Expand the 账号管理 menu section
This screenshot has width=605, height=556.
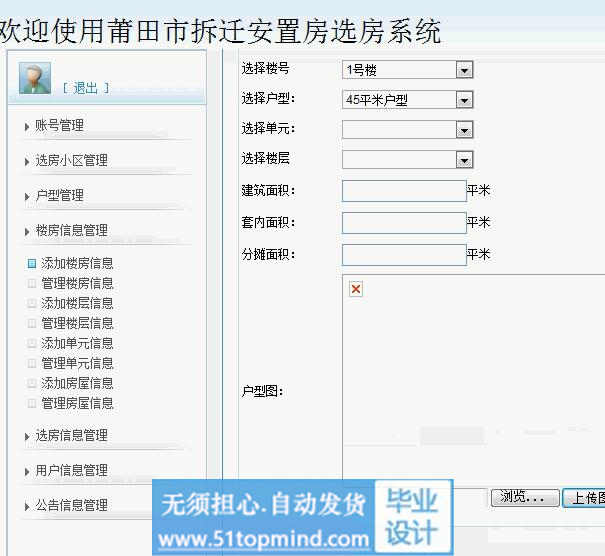click(x=59, y=125)
